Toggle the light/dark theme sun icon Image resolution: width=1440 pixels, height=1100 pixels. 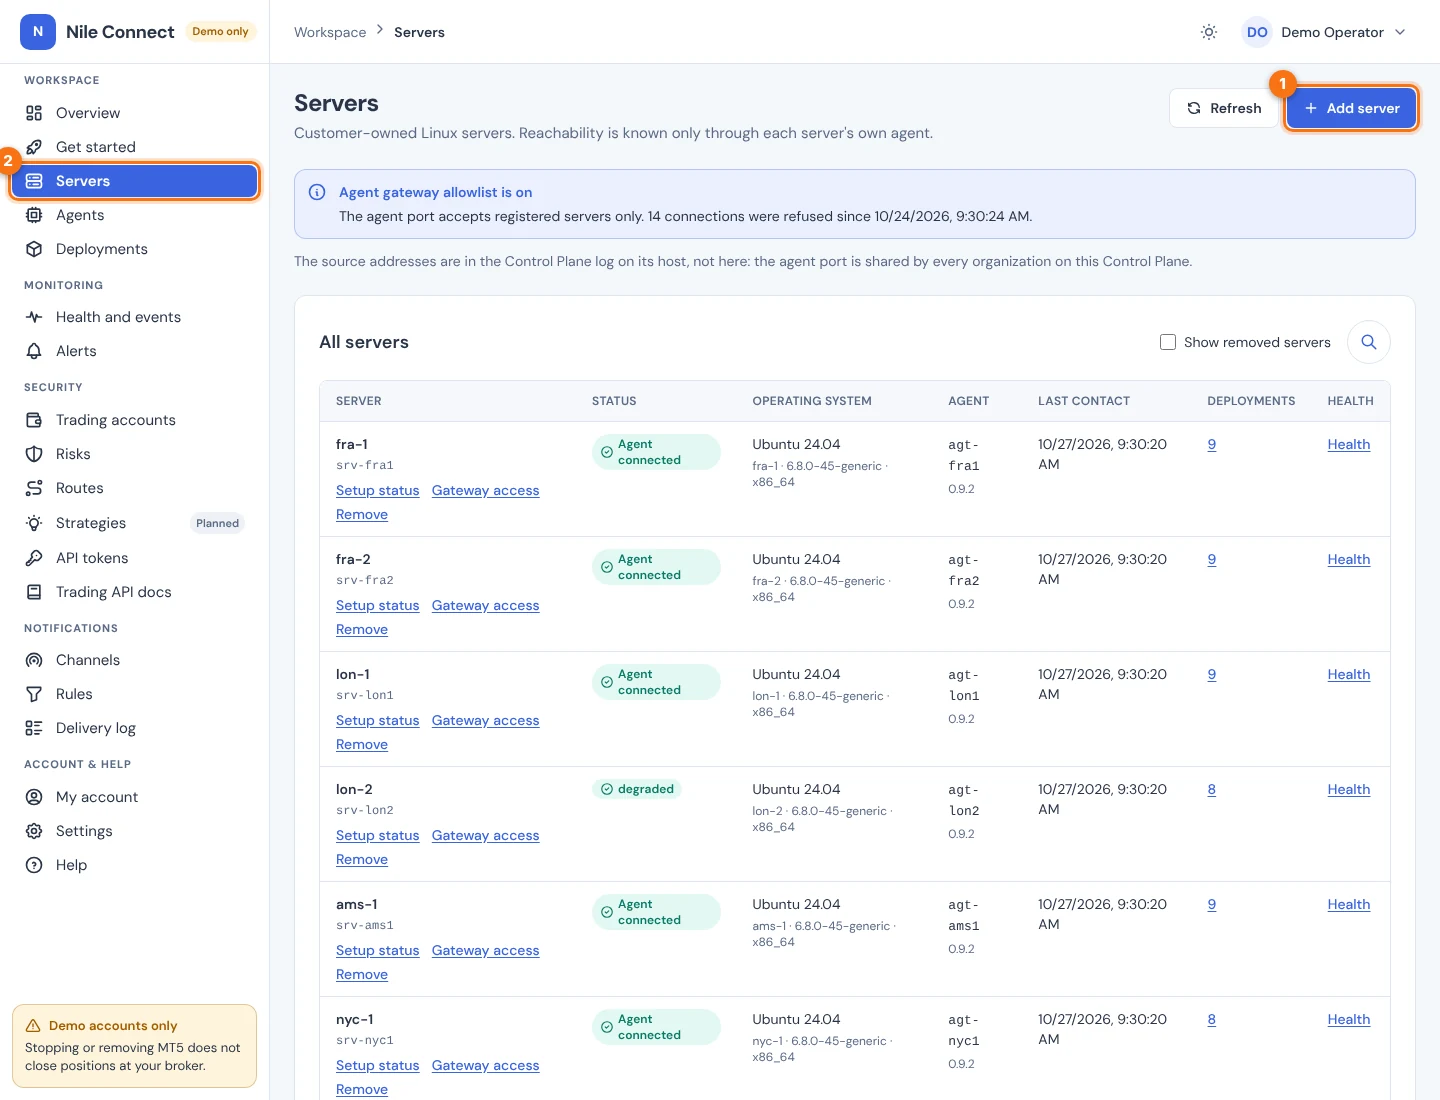pos(1209,32)
